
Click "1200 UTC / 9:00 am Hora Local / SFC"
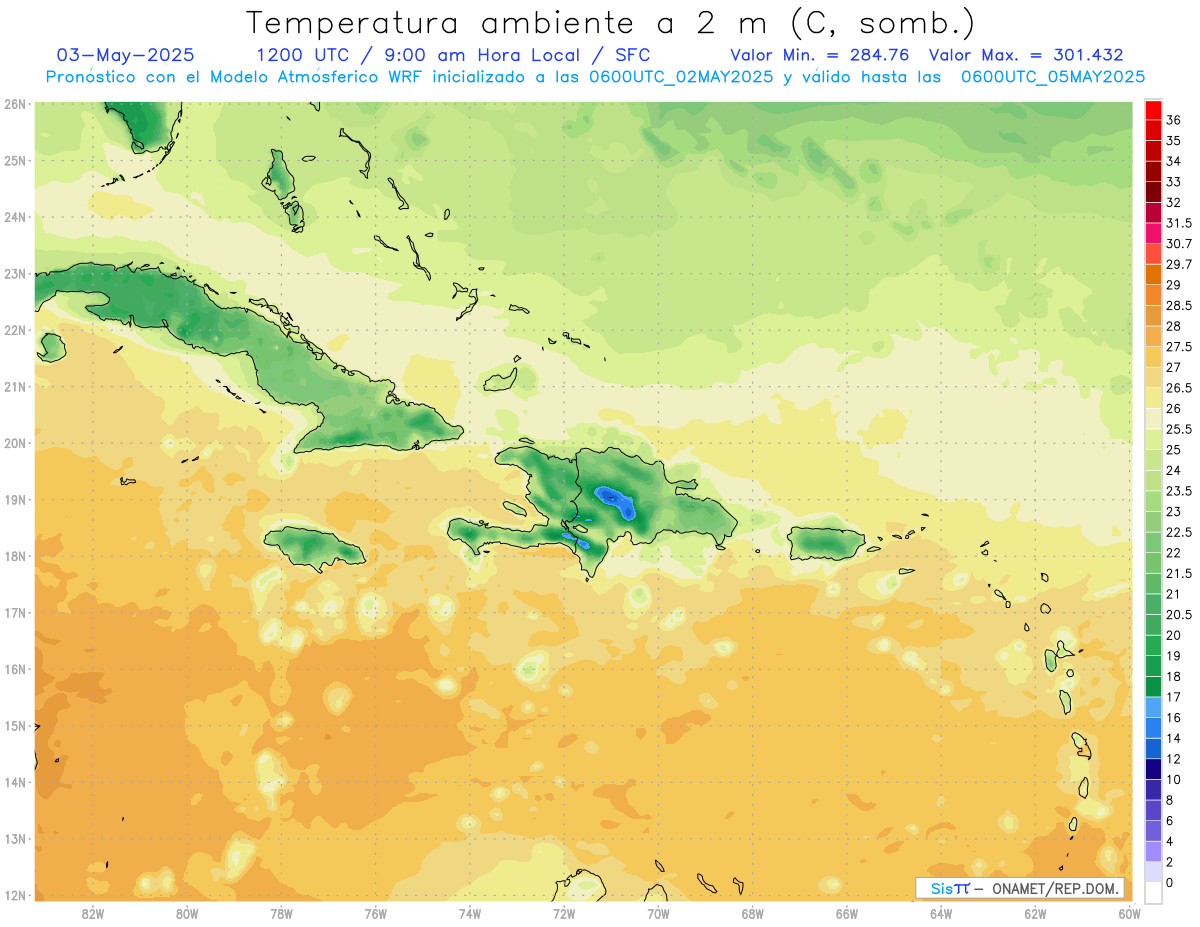pos(453,55)
